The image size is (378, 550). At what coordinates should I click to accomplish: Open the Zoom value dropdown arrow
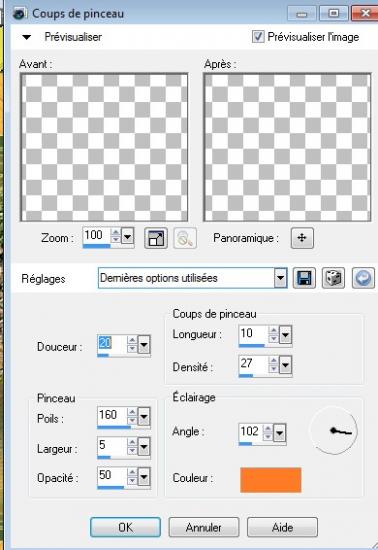click(x=127, y=237)
